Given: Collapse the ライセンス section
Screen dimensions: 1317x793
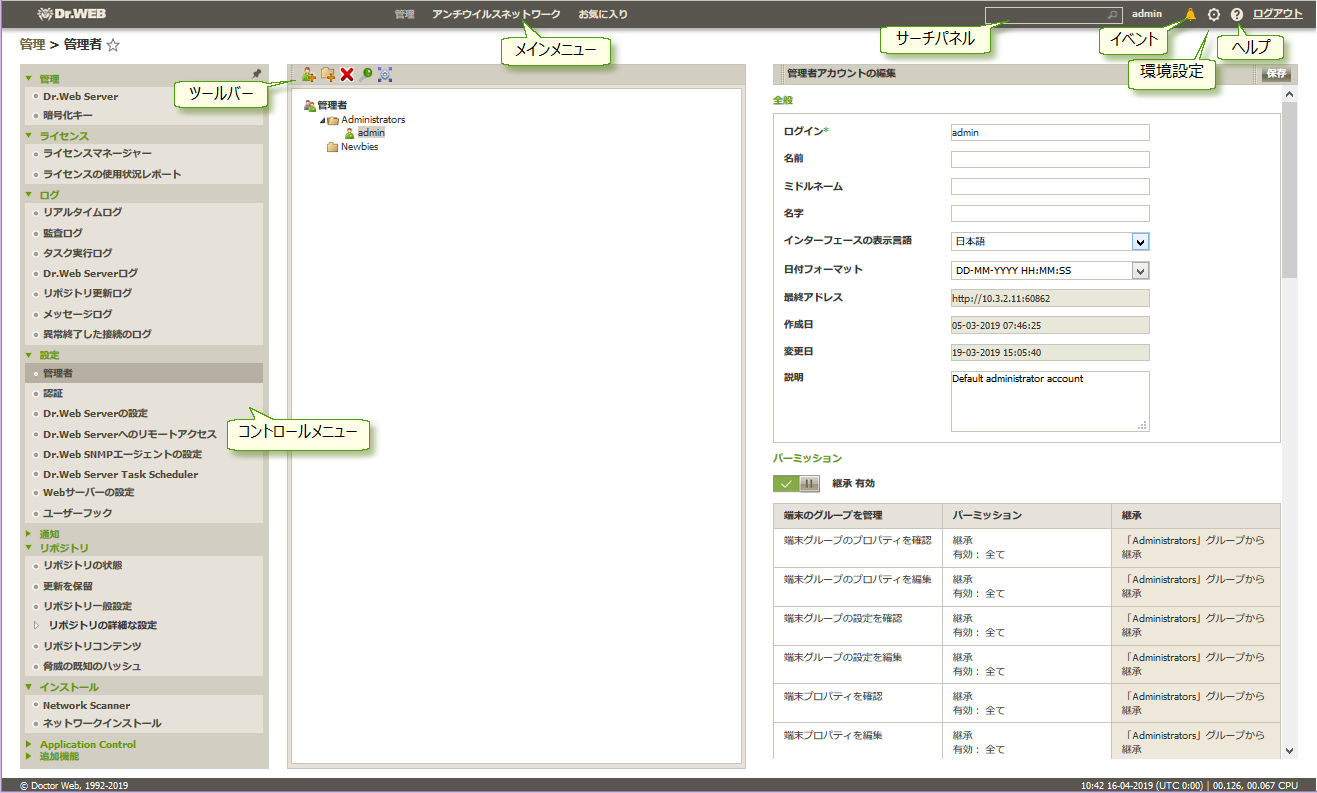Looking at the screenshot, I should [29, 135].
